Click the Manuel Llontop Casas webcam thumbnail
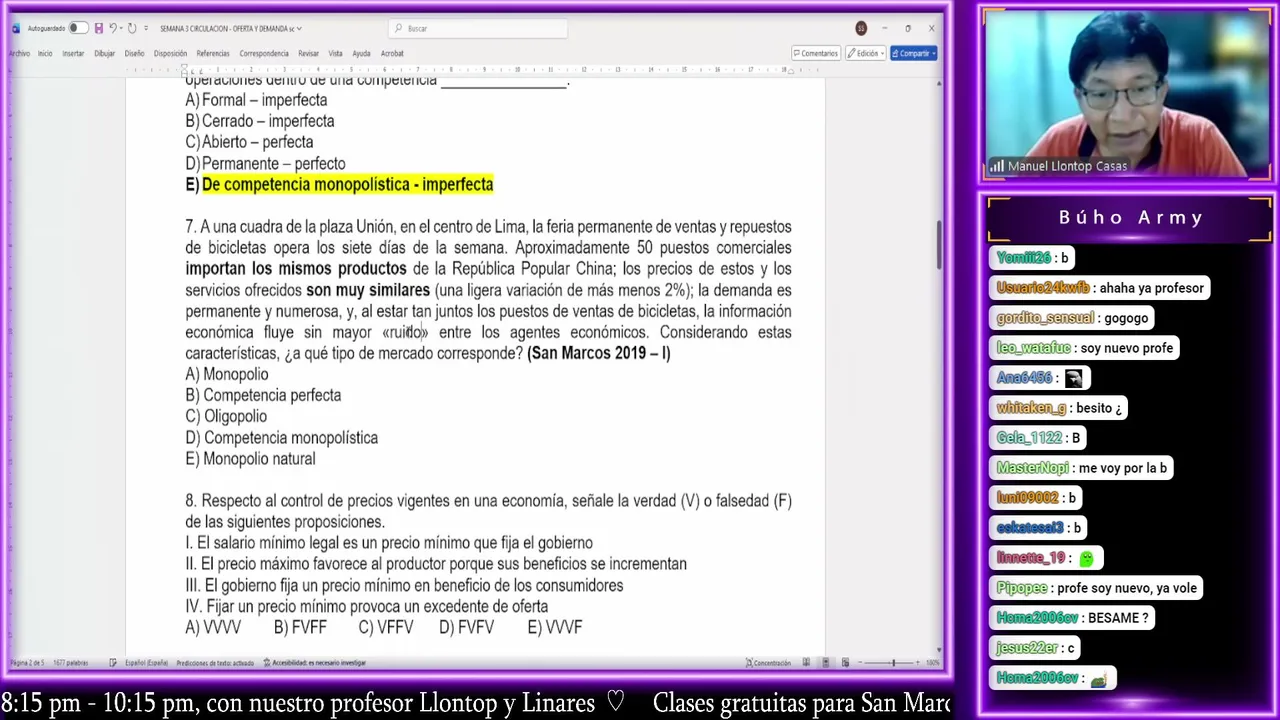The width and height of the screenshot is (1280, 720). (1127, 95)
